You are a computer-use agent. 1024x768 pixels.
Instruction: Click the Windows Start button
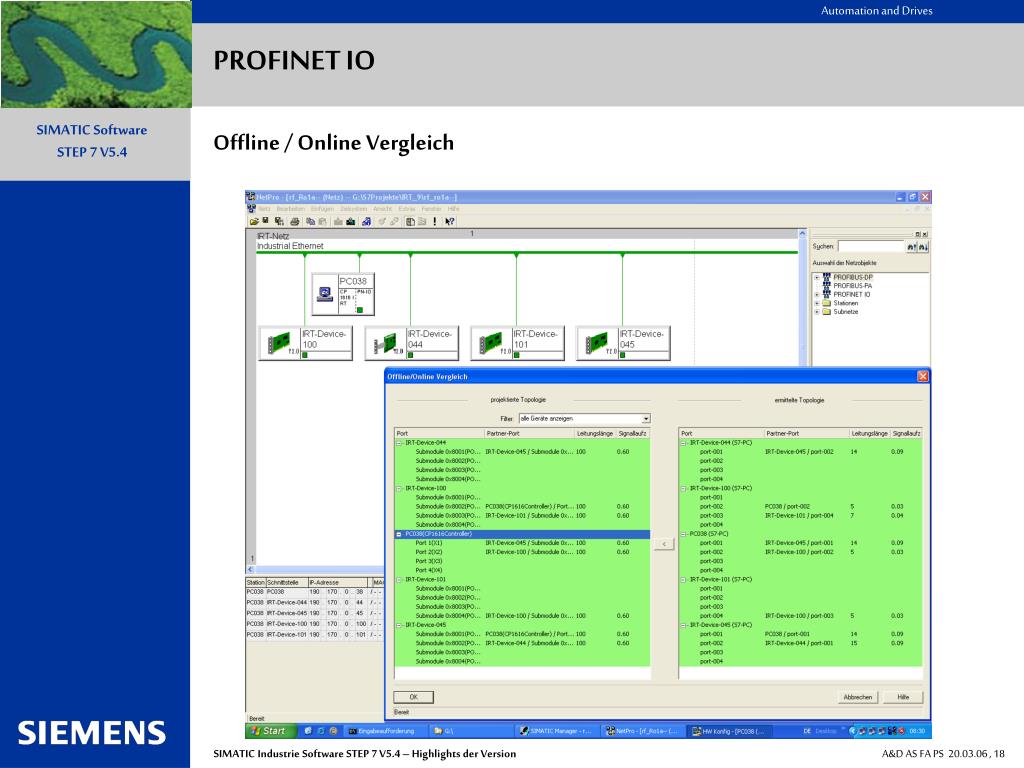(x=268, y=731)
